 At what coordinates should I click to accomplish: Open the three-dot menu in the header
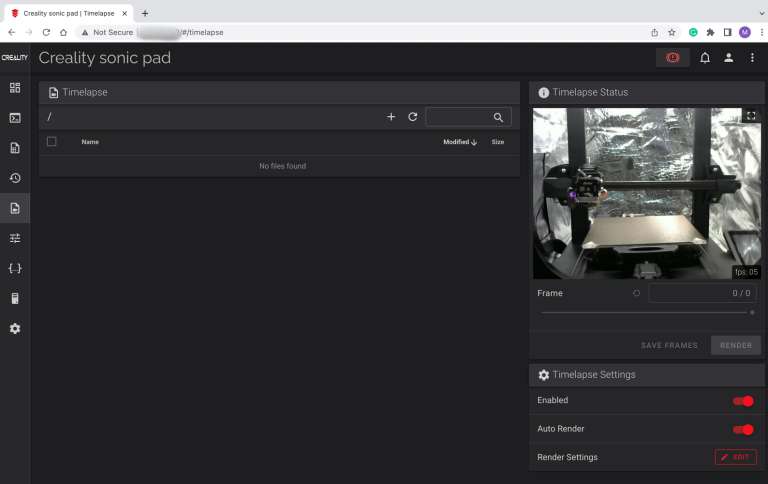pyautogui.click(x=752, y=58)
